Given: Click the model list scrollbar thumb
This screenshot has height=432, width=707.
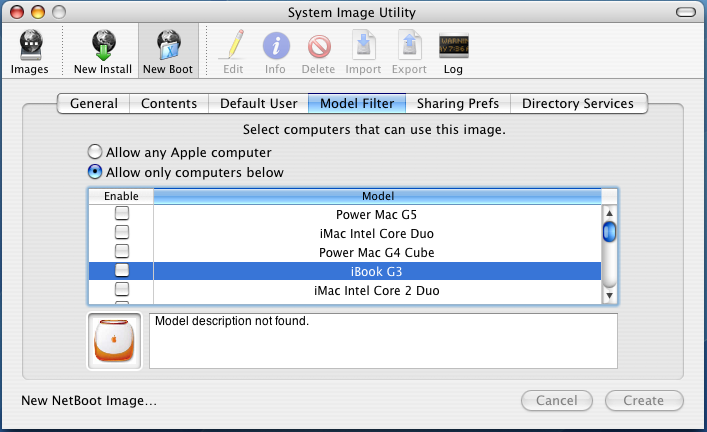Looking at the screenshot, I should point(608,232).
